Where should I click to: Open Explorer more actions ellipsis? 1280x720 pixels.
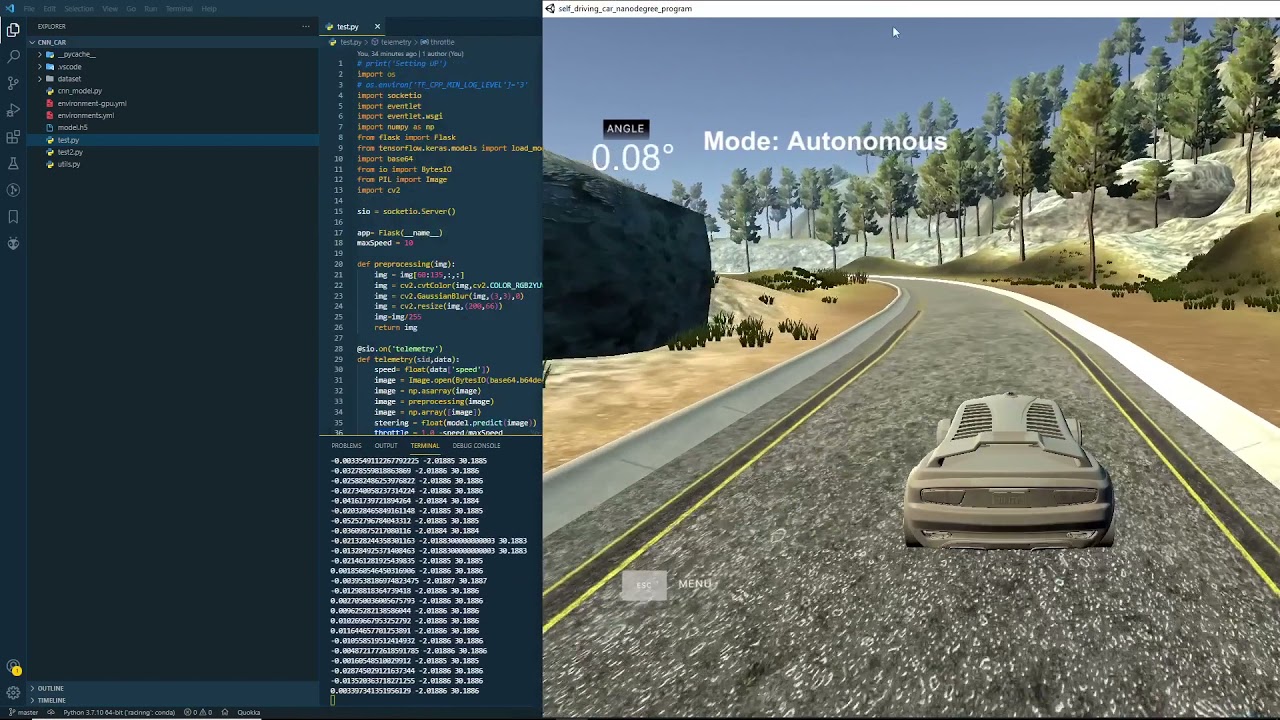coord(306,26)
